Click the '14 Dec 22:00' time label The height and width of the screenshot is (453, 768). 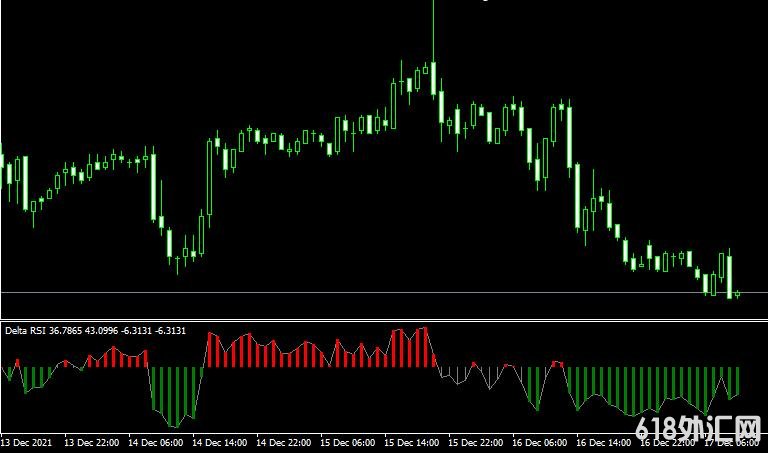click(x=284, y=443)
